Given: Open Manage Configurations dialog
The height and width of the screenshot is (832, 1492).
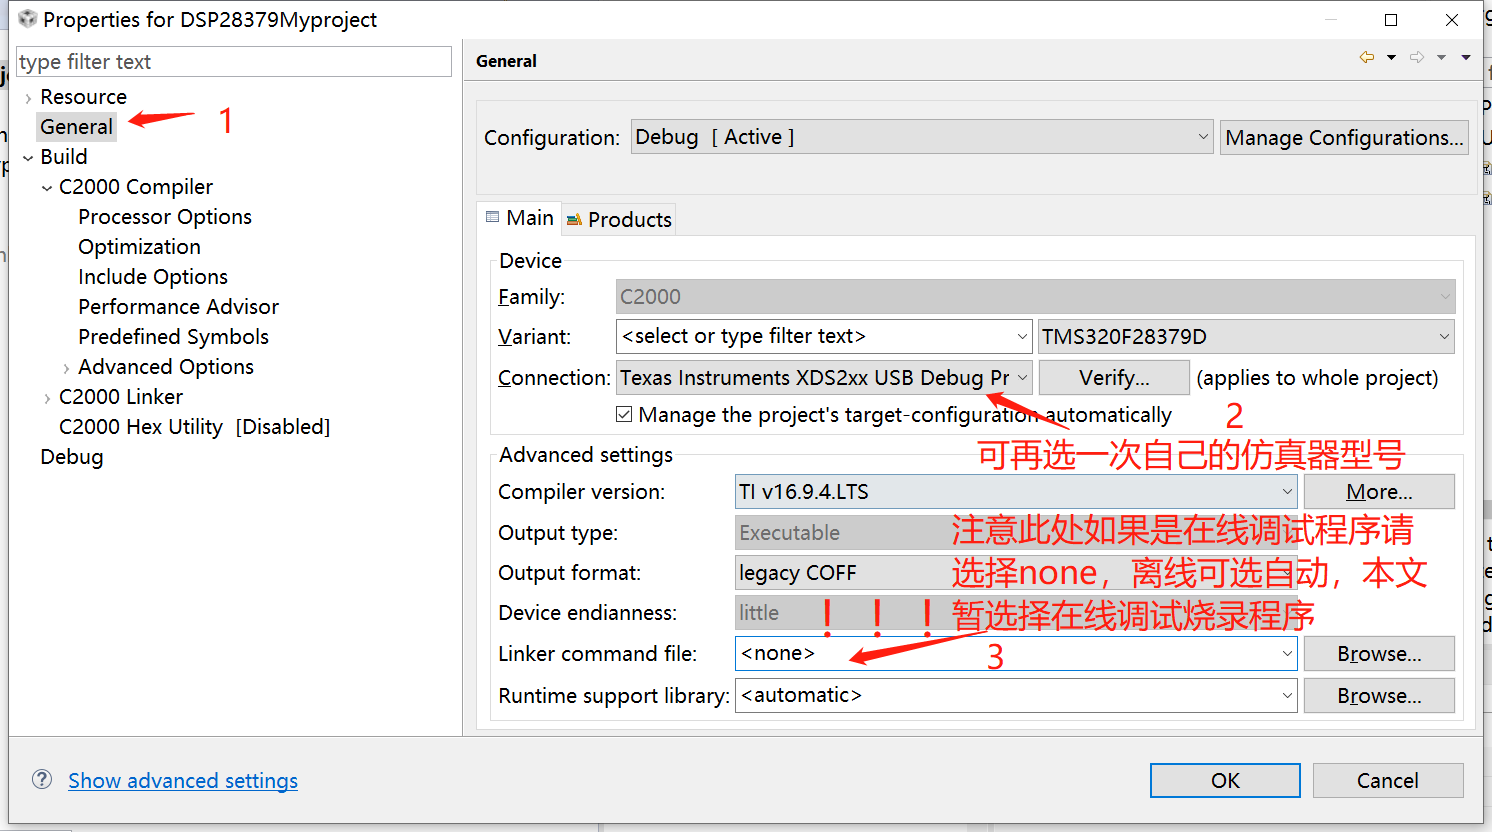Looking at the screenshot, I should click(x=1344, y=137).
